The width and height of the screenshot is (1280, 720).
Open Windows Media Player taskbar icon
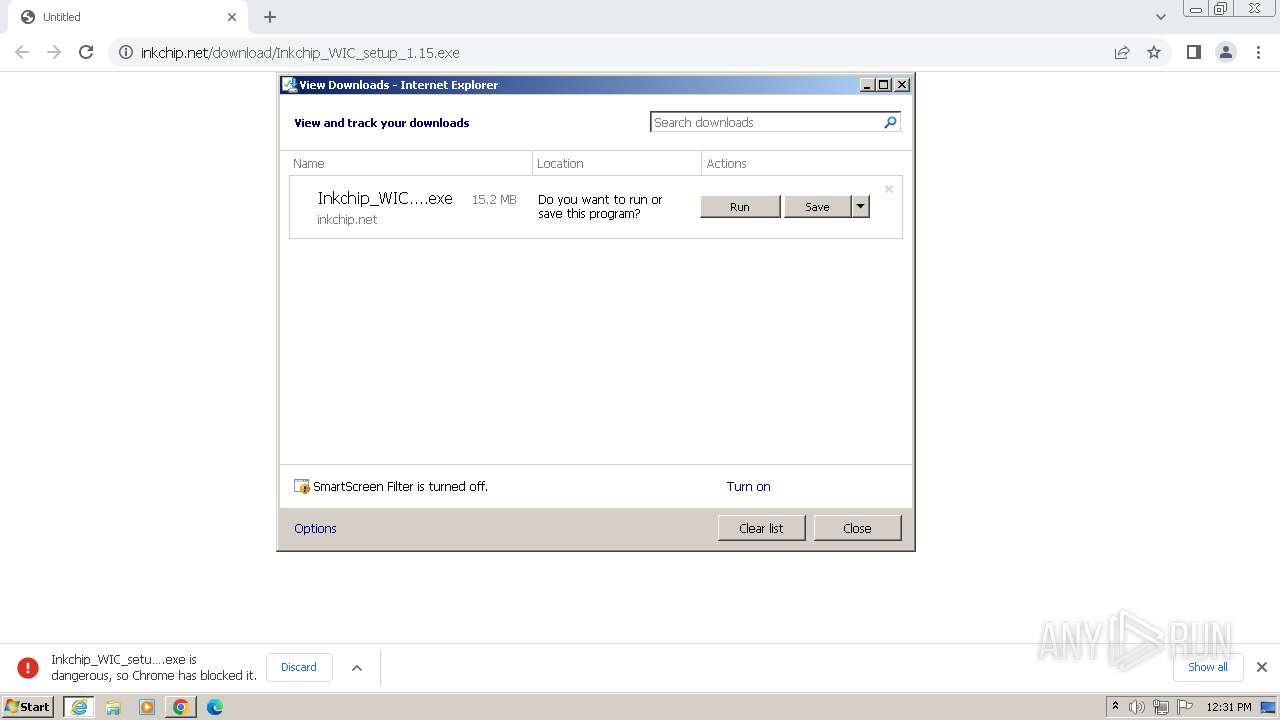147,707
